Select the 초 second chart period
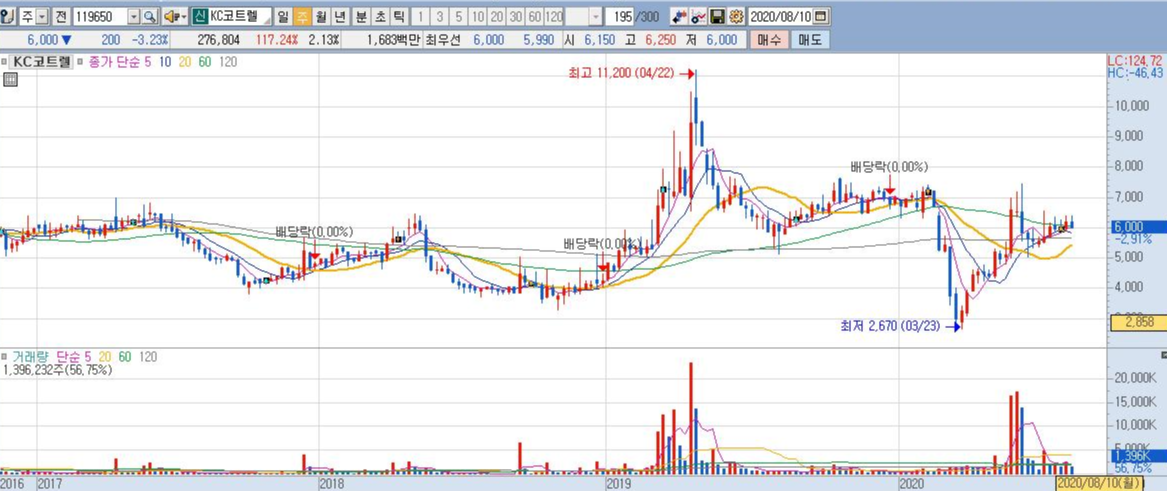 click(x=380, y=16)
